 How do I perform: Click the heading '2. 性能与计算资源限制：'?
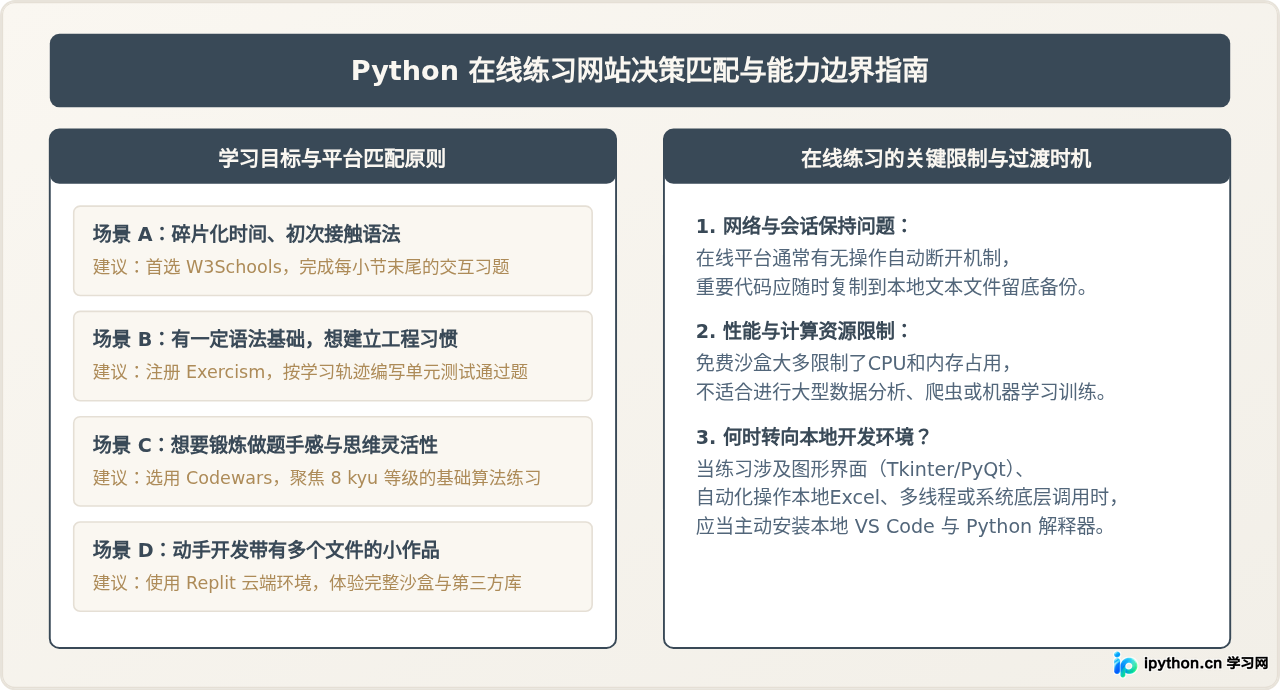coord(804,331)
